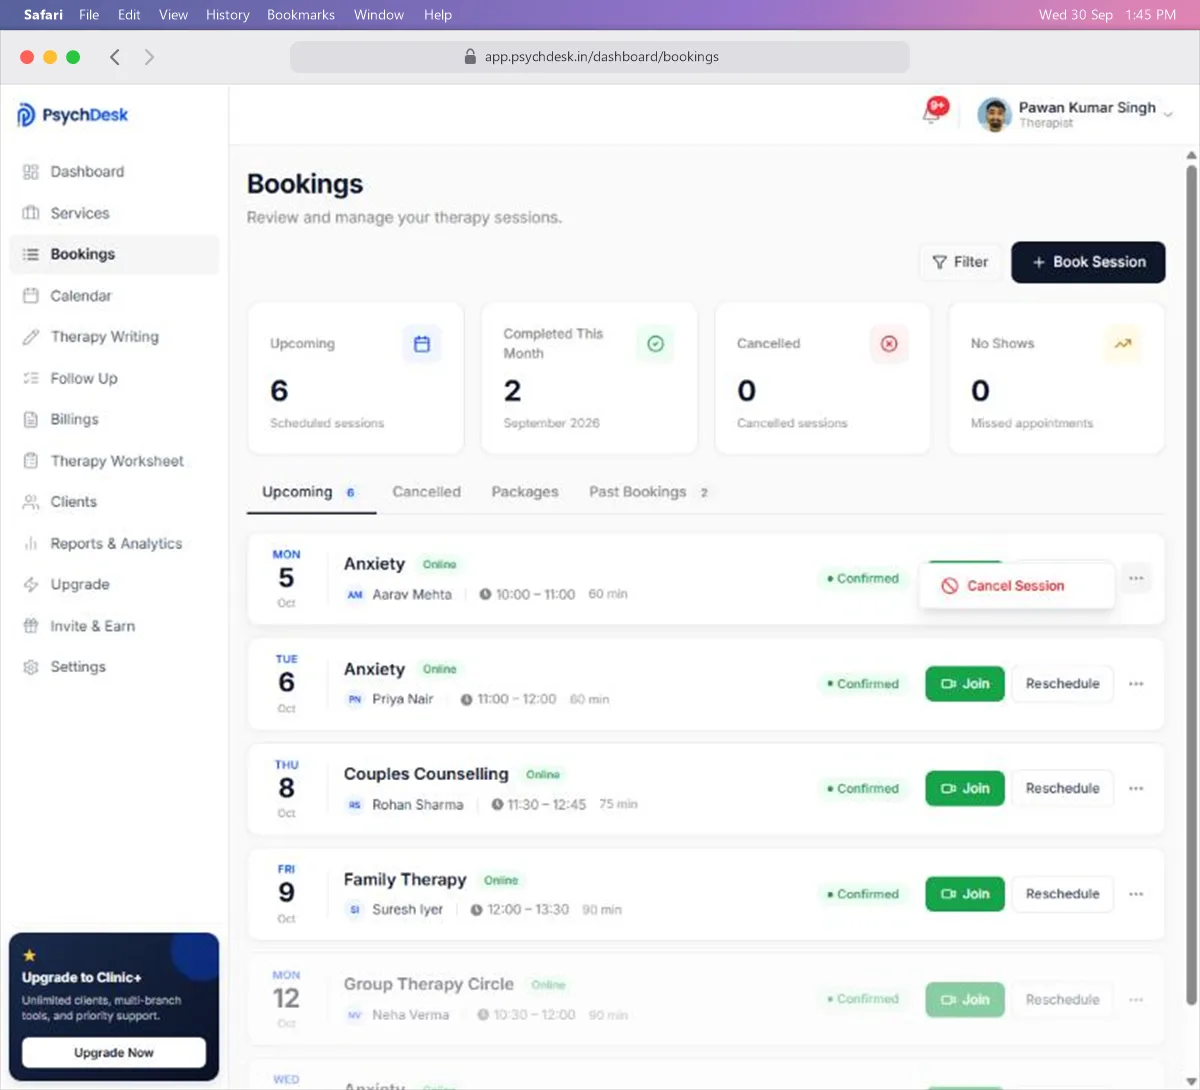Click the Group Therapy Circle title
Screen dimensions: 1200x1090
[x=428, y=985]
